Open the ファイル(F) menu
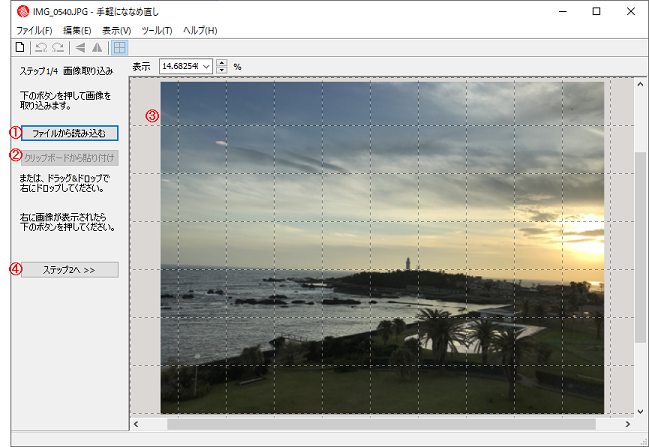The width and height of the screenshot is (649, 447). pyautogui.click(x=34, y=31)
